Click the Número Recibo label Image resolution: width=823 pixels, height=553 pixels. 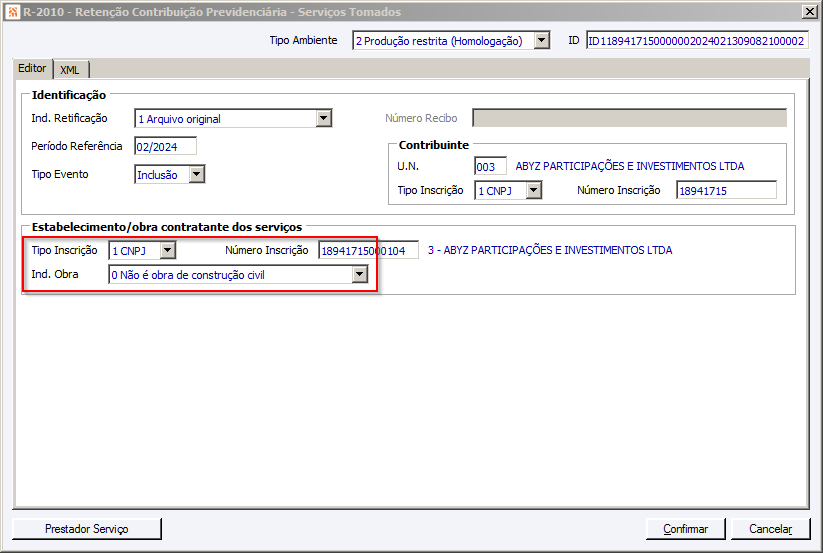[x=421, y=118]
